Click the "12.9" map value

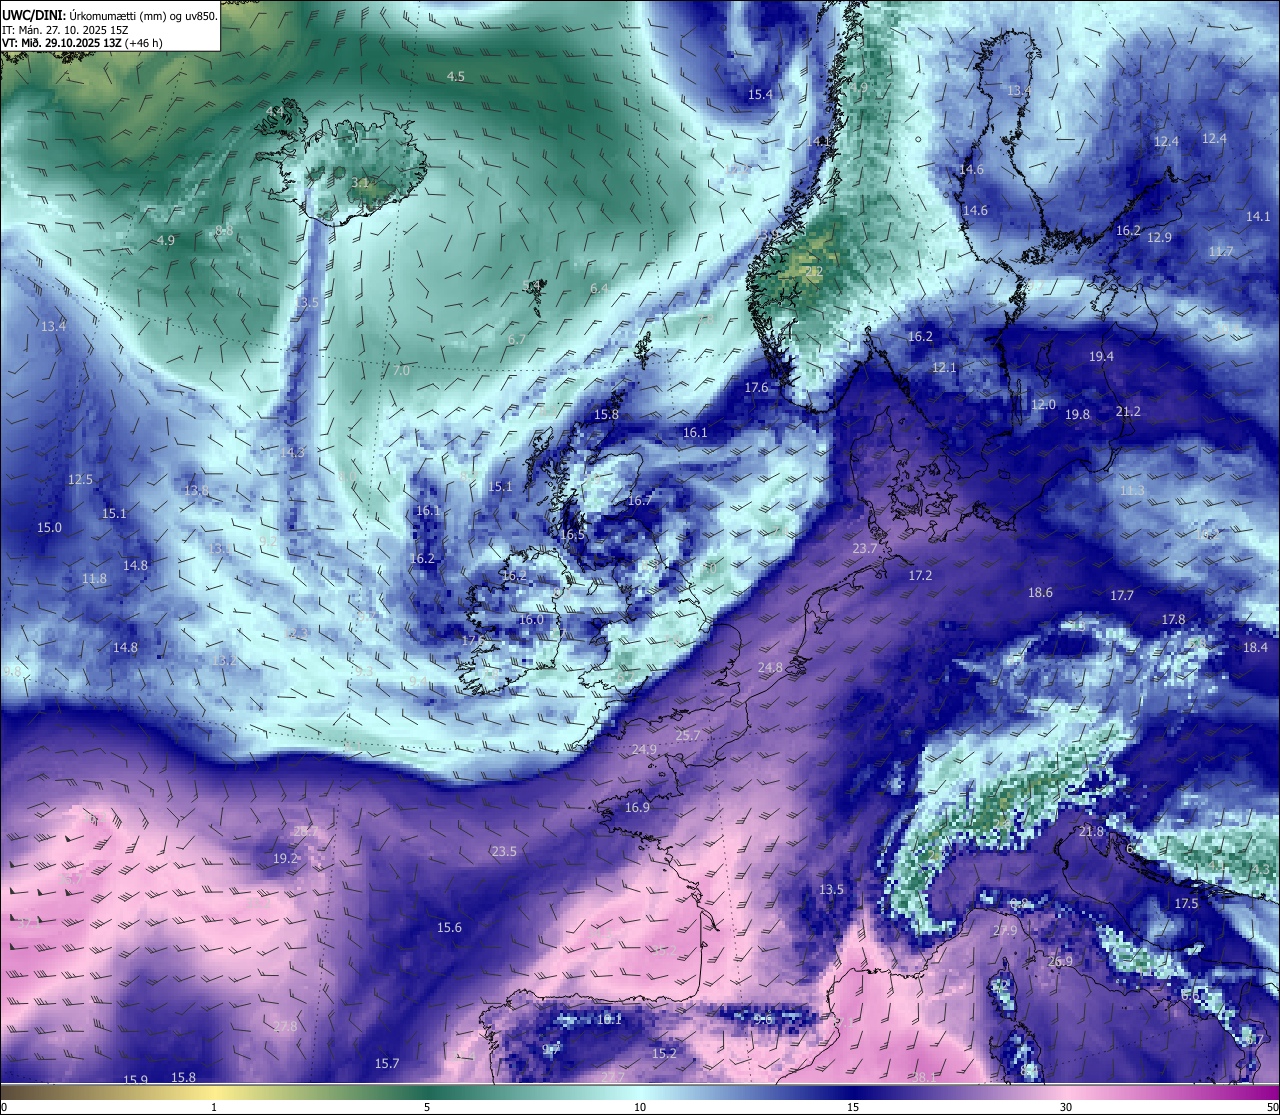(x=1159, y=238)
